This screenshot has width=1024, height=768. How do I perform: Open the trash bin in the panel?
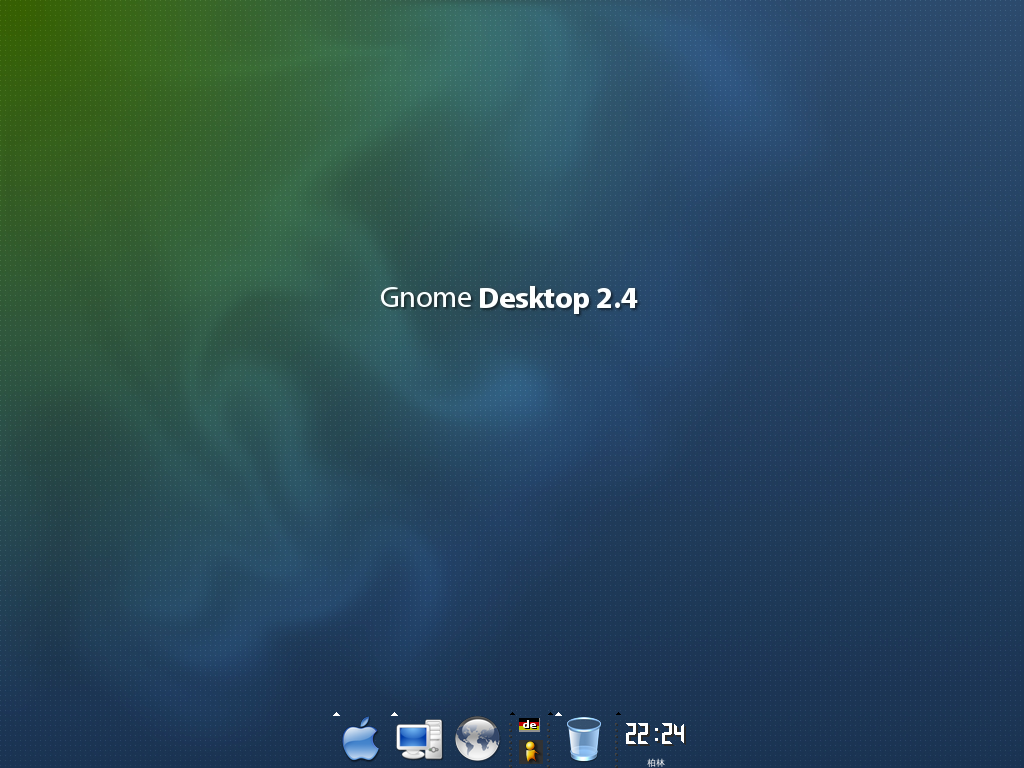click(583, 739)
